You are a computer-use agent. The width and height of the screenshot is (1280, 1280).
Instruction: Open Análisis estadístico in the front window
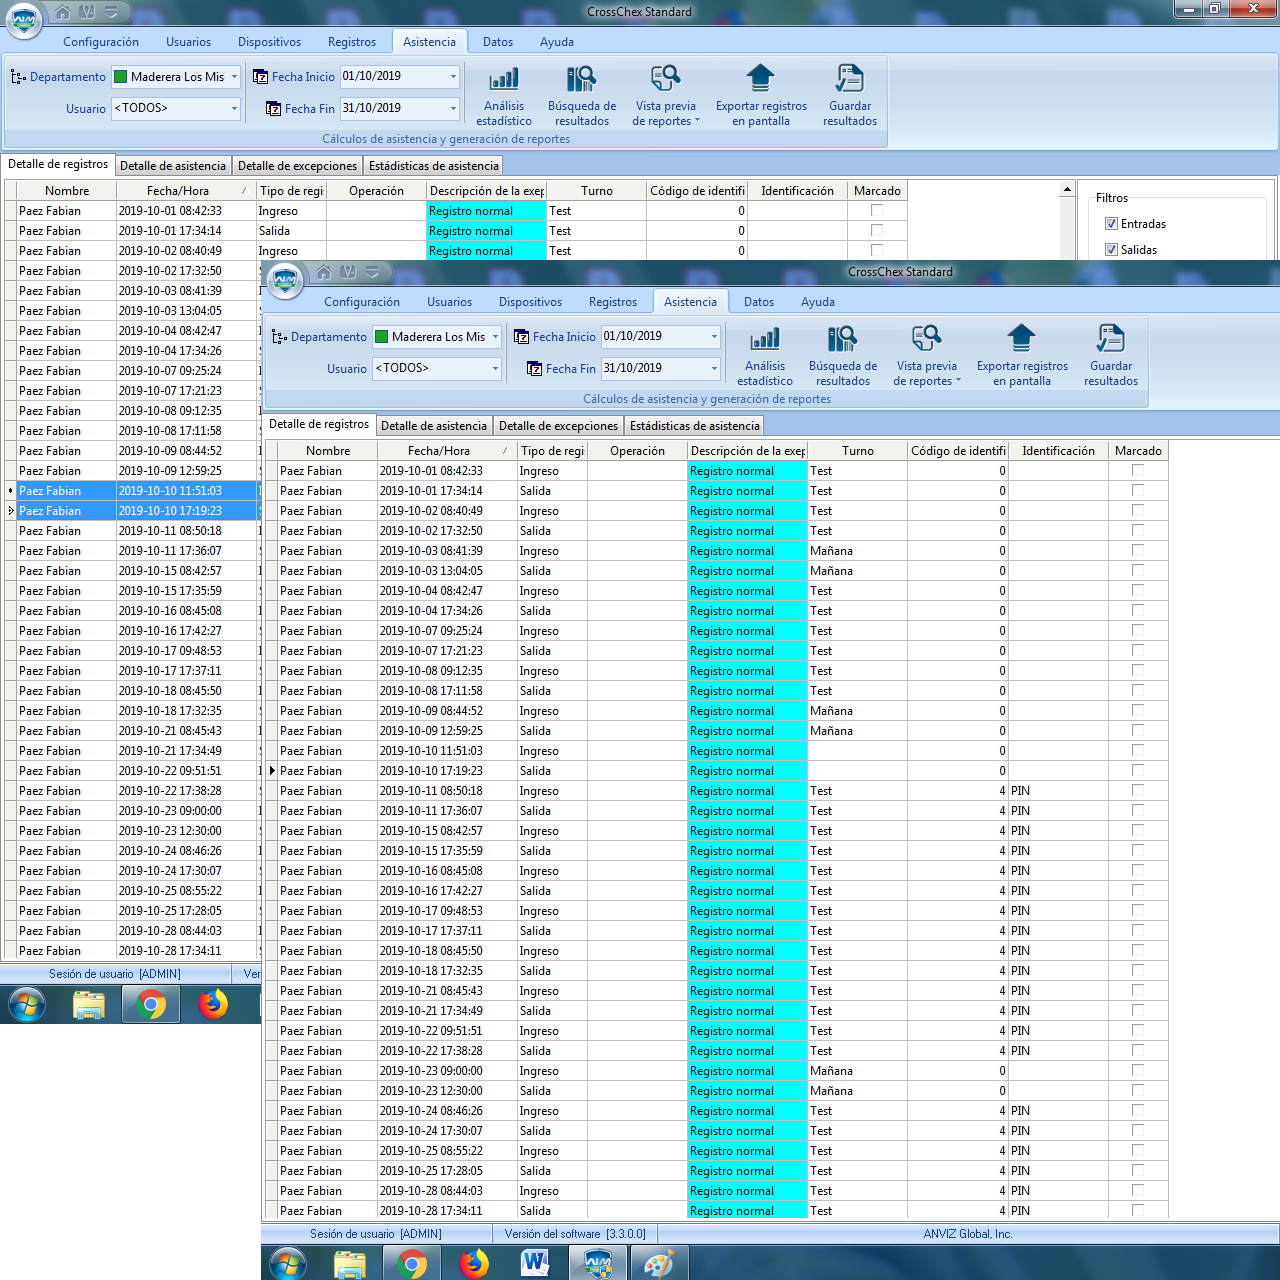point(765,356)
